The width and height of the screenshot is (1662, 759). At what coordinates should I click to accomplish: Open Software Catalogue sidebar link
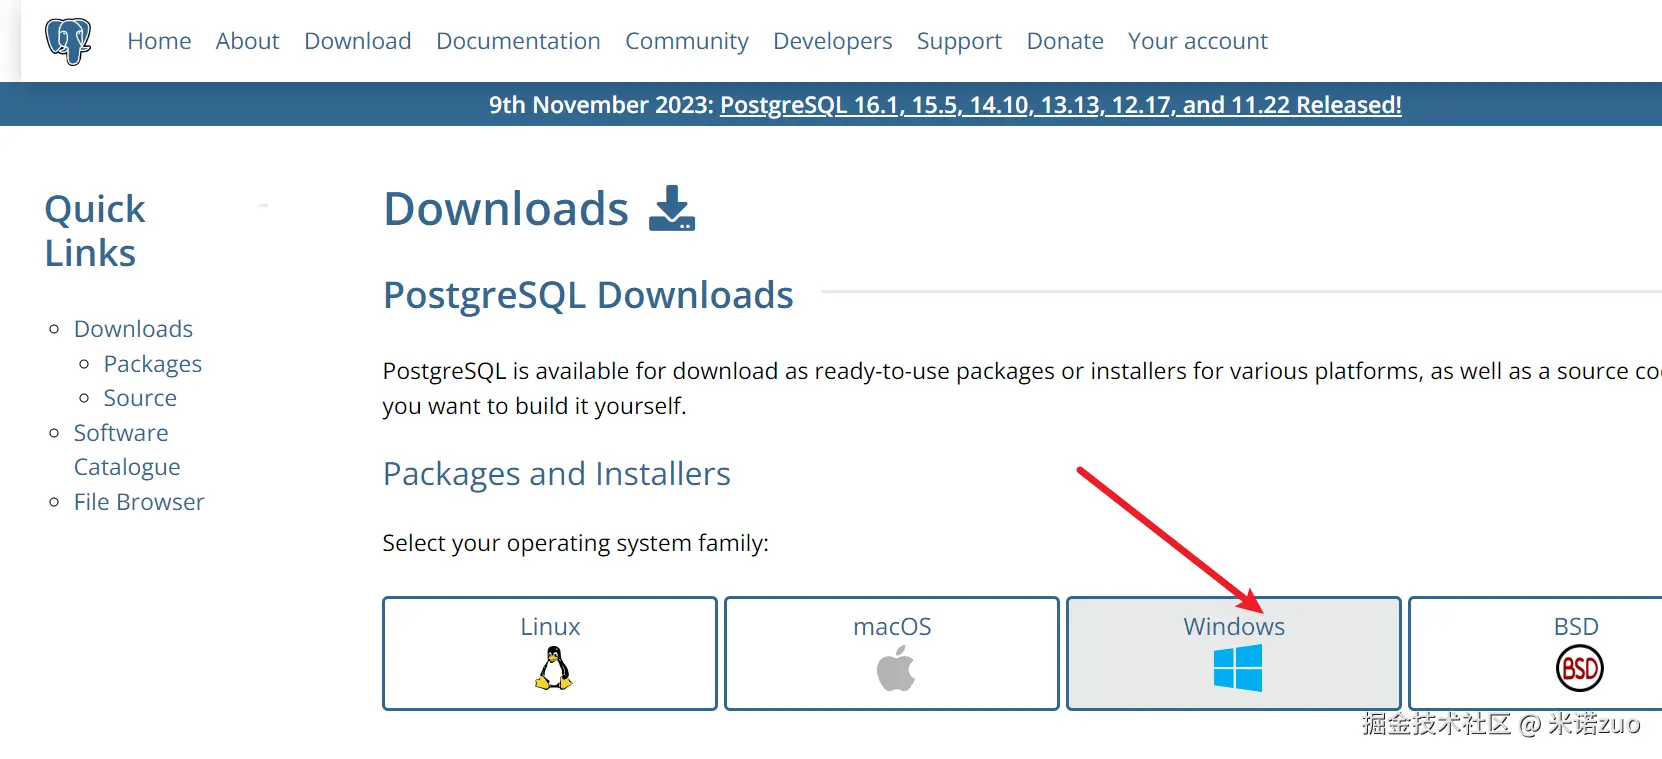(x=127, y=450)
